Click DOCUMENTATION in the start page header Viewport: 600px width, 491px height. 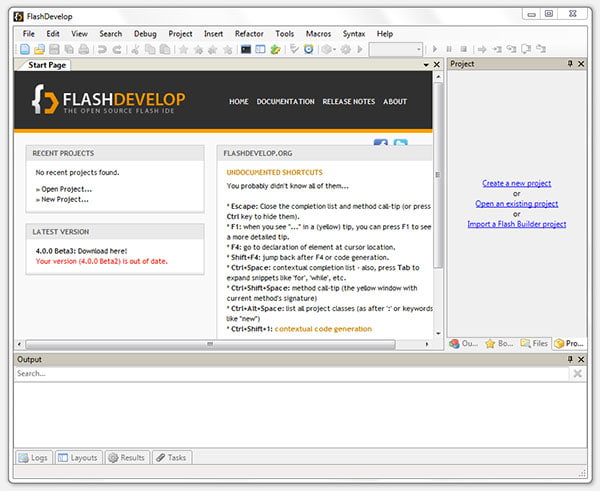(x=285, y=101)
